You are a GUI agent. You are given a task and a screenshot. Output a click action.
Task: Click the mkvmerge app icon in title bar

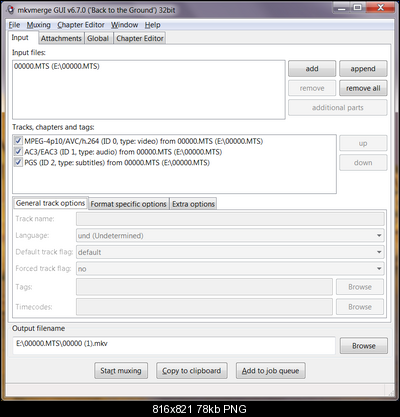pyautogui.click(x=10, y=9)
